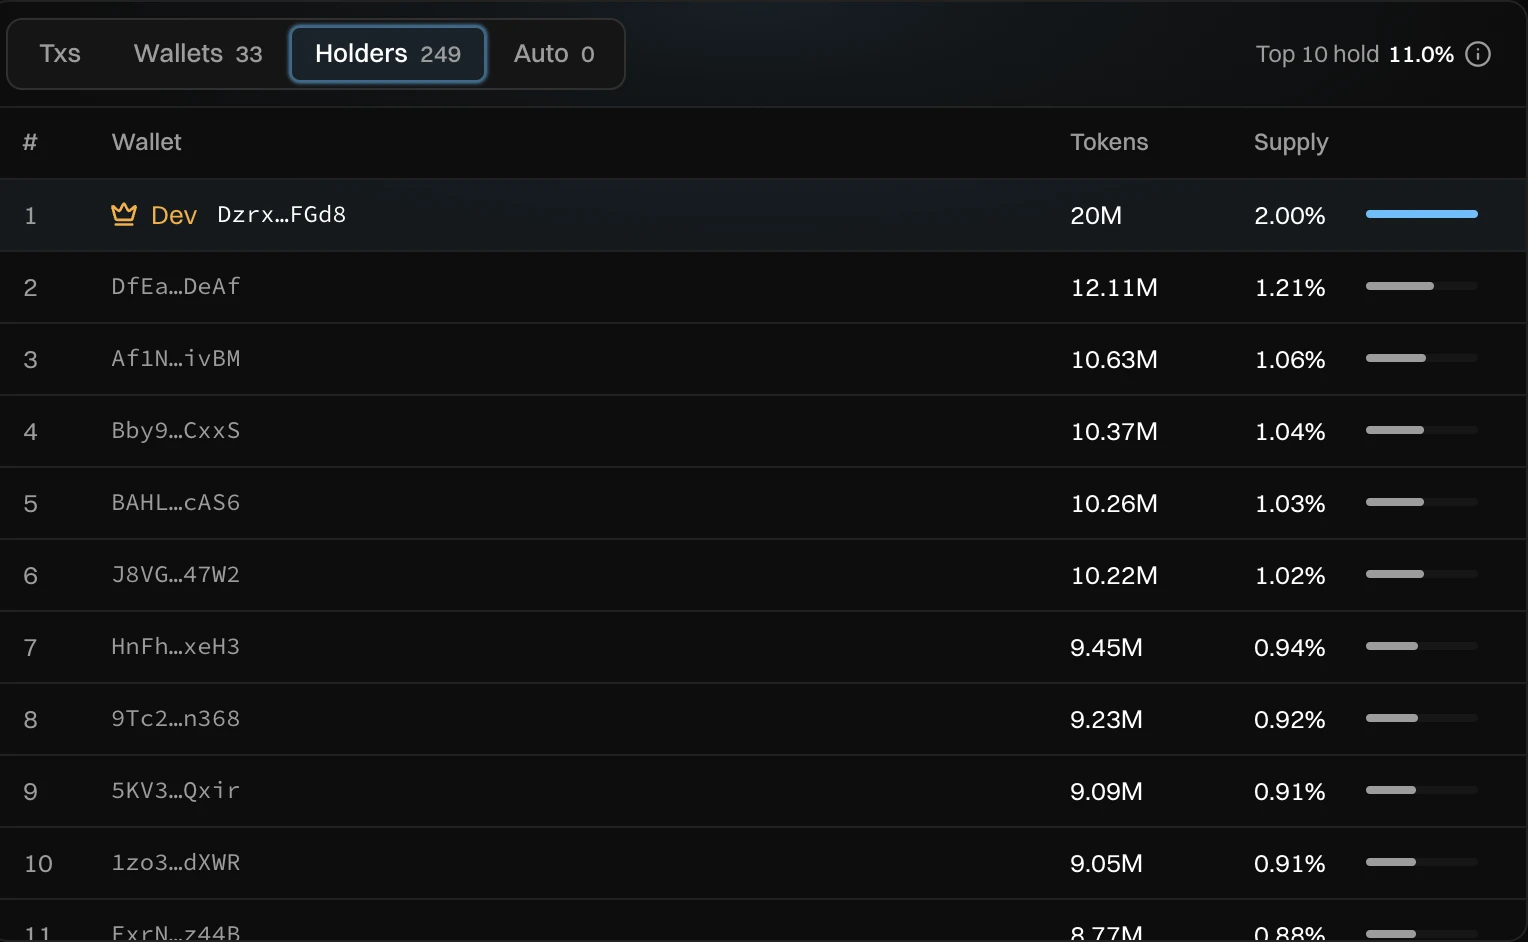This screenshot has width=1528, height=942.
Task: Click the blue supply bar for 2.00%
Action: 1422,214
